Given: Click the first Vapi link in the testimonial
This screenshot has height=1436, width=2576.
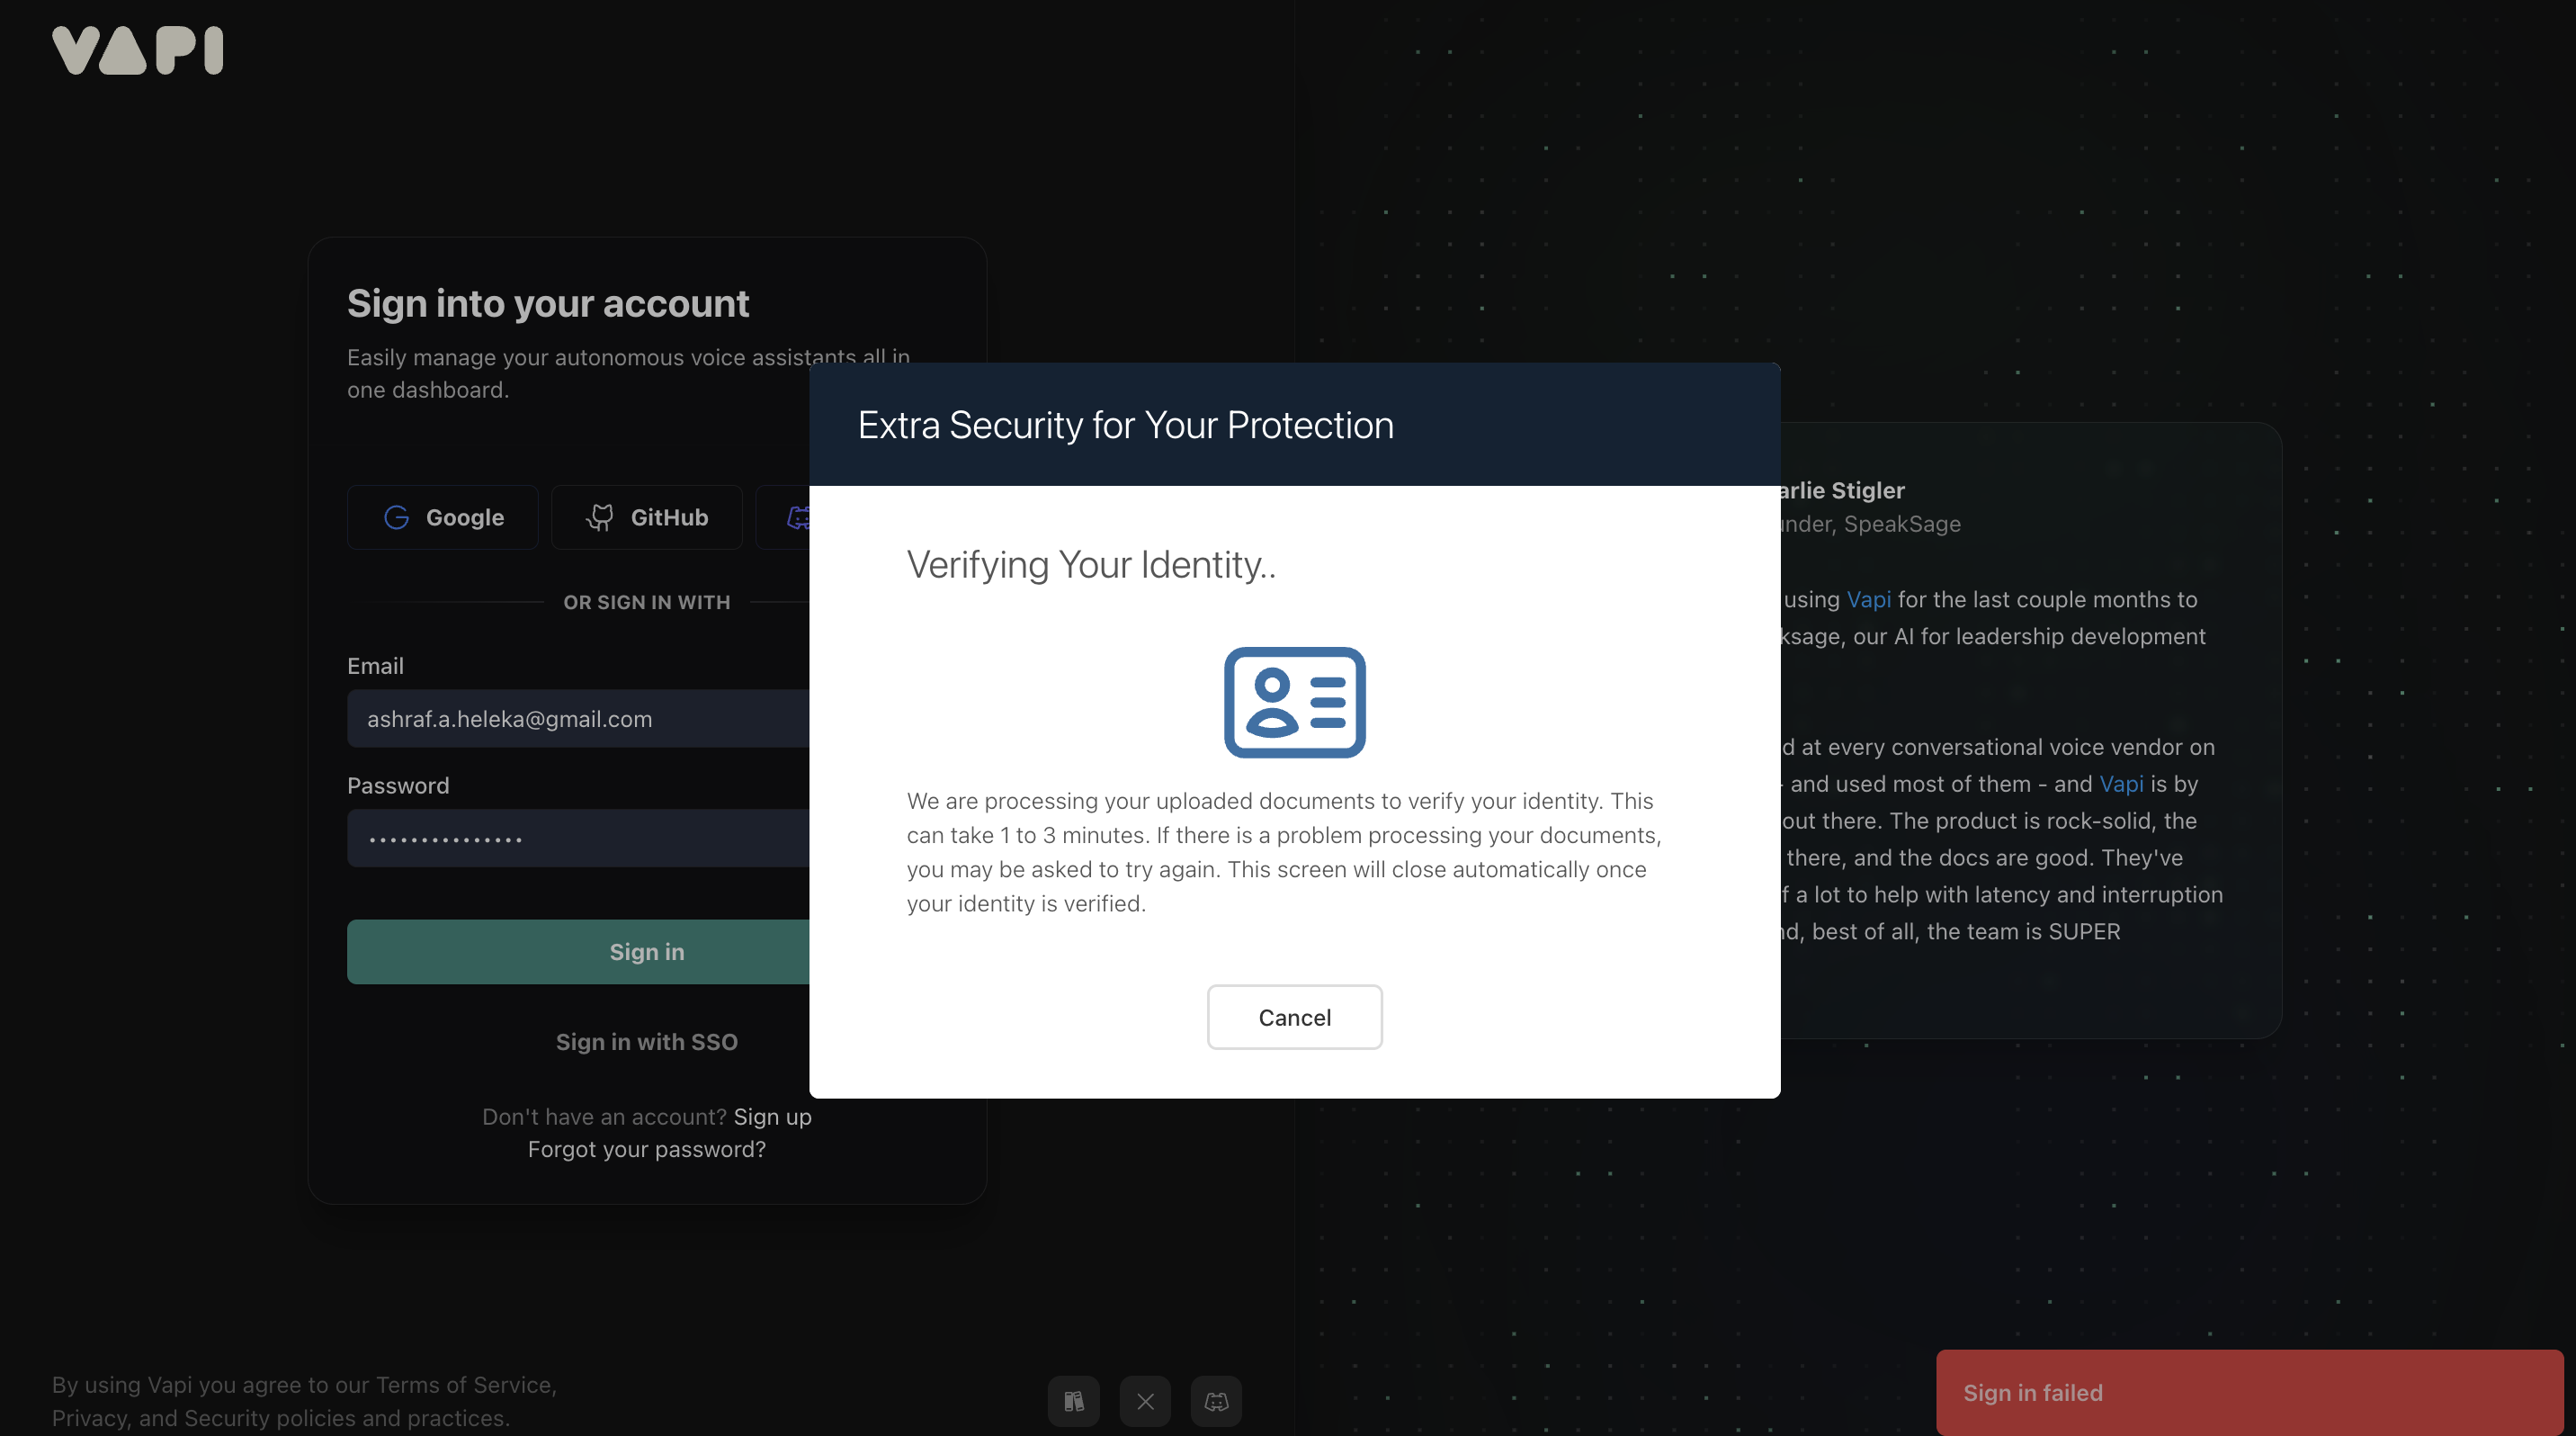Looking at the screenshot, I should [x=1868, y=600].
